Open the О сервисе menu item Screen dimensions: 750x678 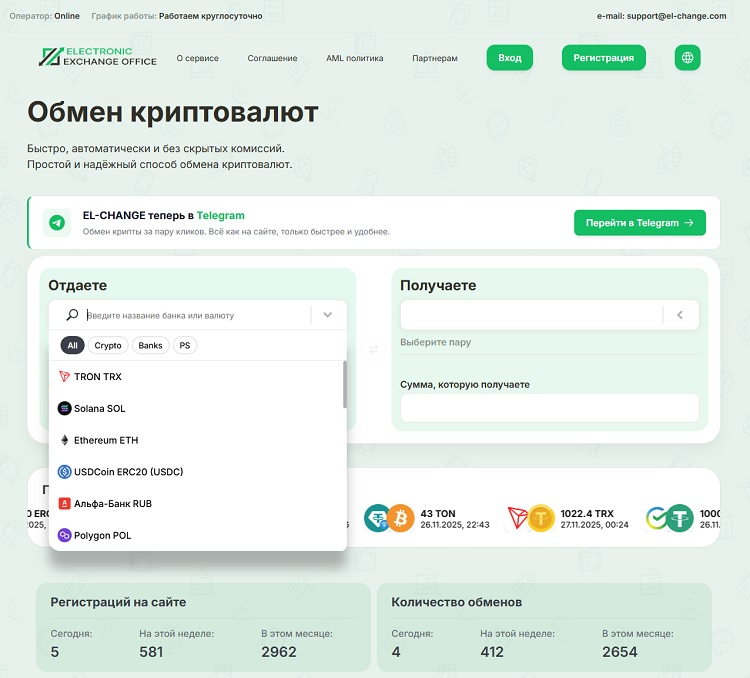pos(197,58)
